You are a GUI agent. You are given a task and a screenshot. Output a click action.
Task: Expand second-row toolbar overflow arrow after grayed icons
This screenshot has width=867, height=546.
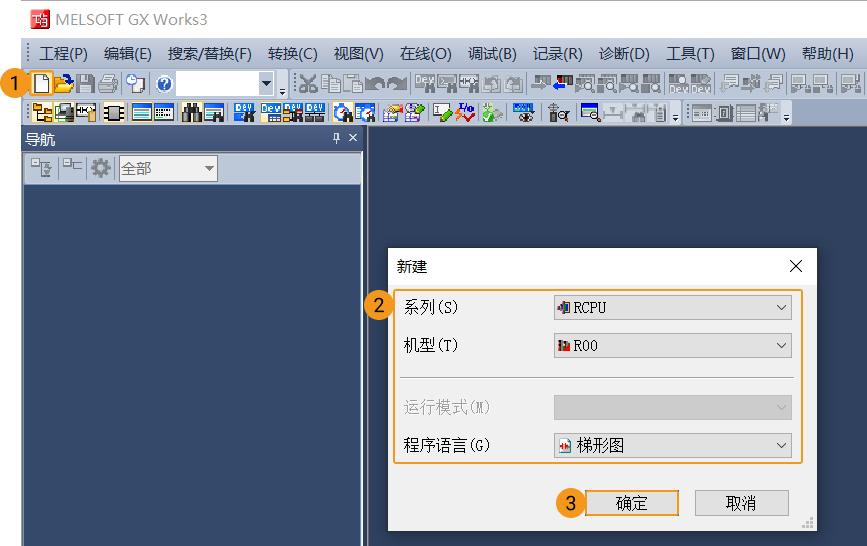(675, 118)
